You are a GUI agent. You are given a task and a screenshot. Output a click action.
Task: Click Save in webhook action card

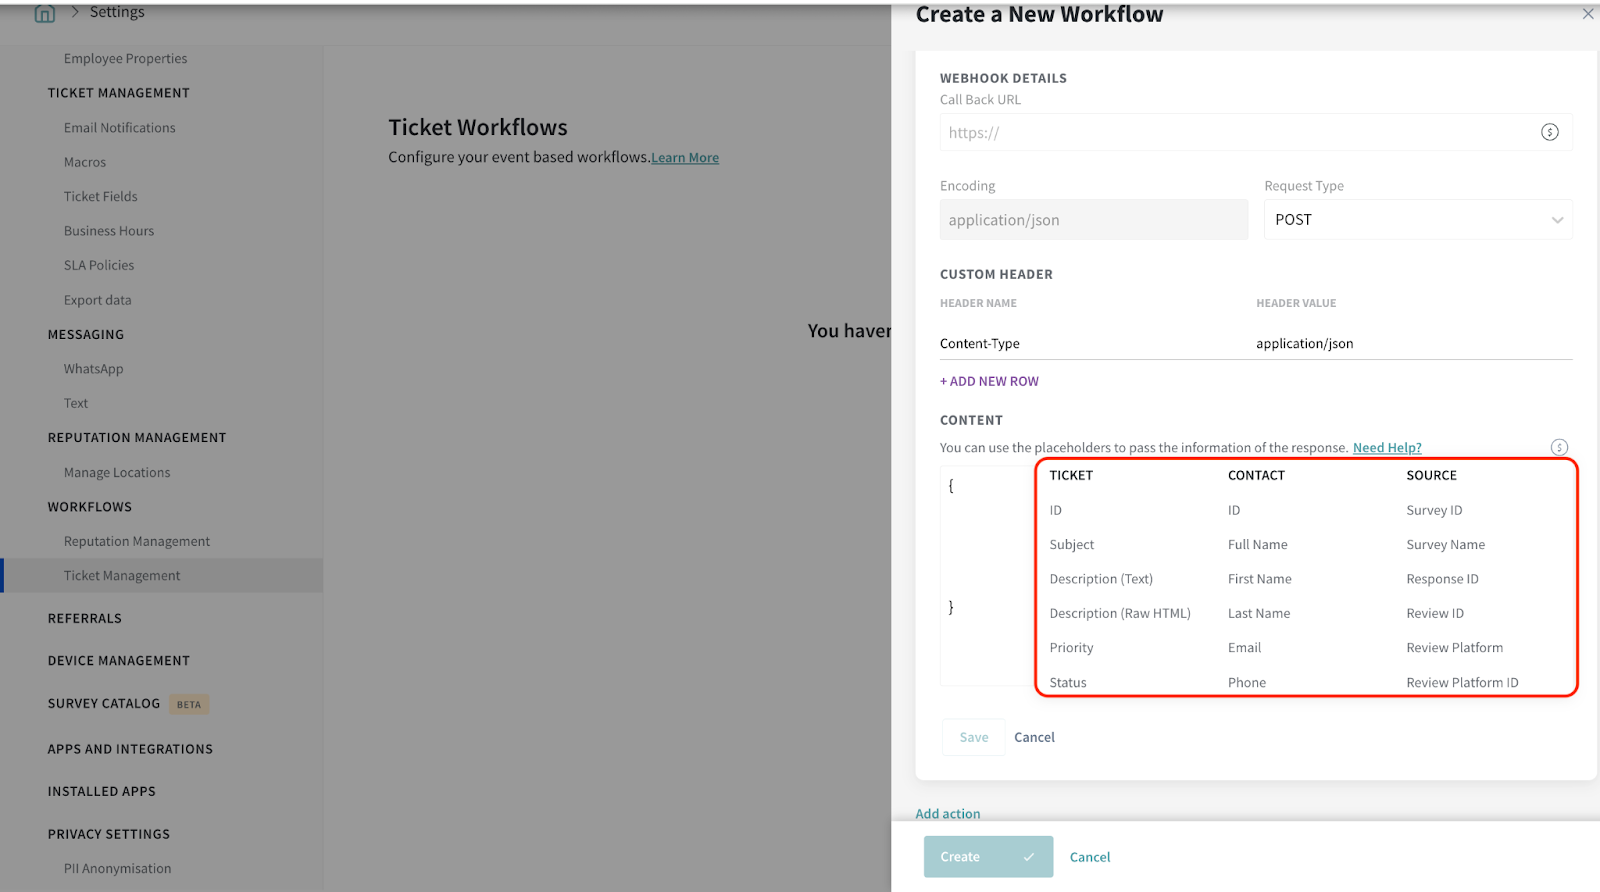[973, 737]
